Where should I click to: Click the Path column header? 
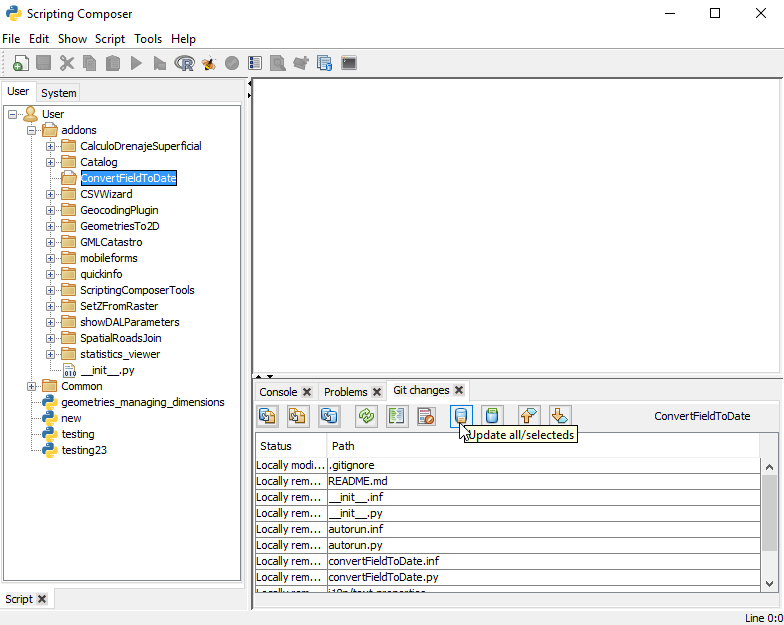(x=343, y=446)
